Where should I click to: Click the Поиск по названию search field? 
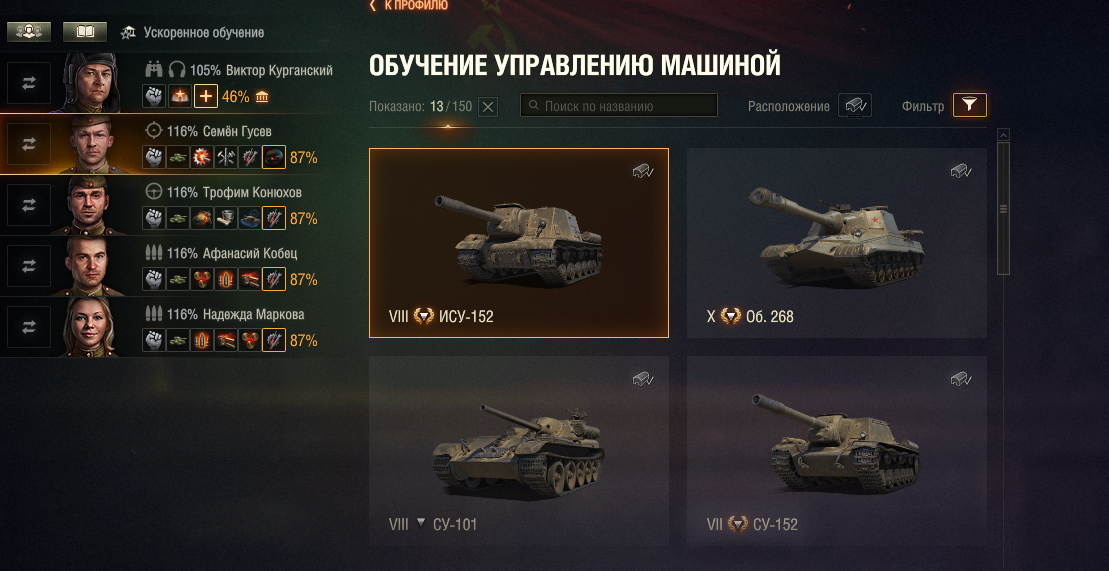point(619,105)
